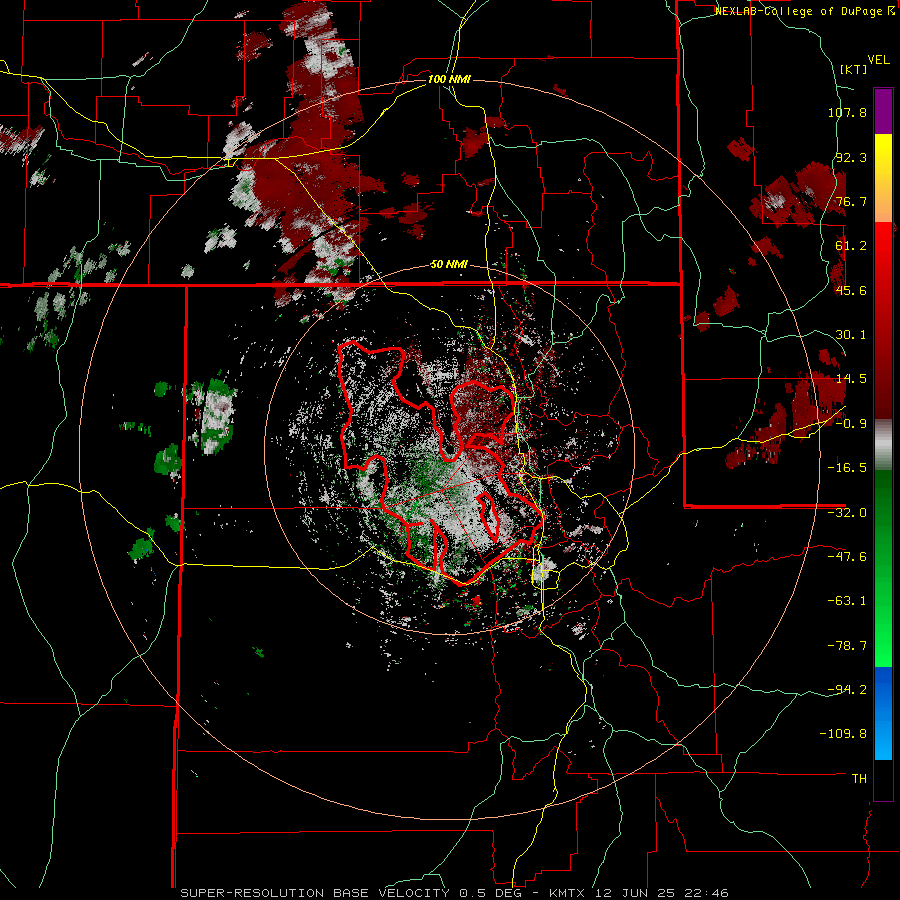Select the -63.1 velocity scale value
The image size is (900, 900).
(x=847, y=601)
